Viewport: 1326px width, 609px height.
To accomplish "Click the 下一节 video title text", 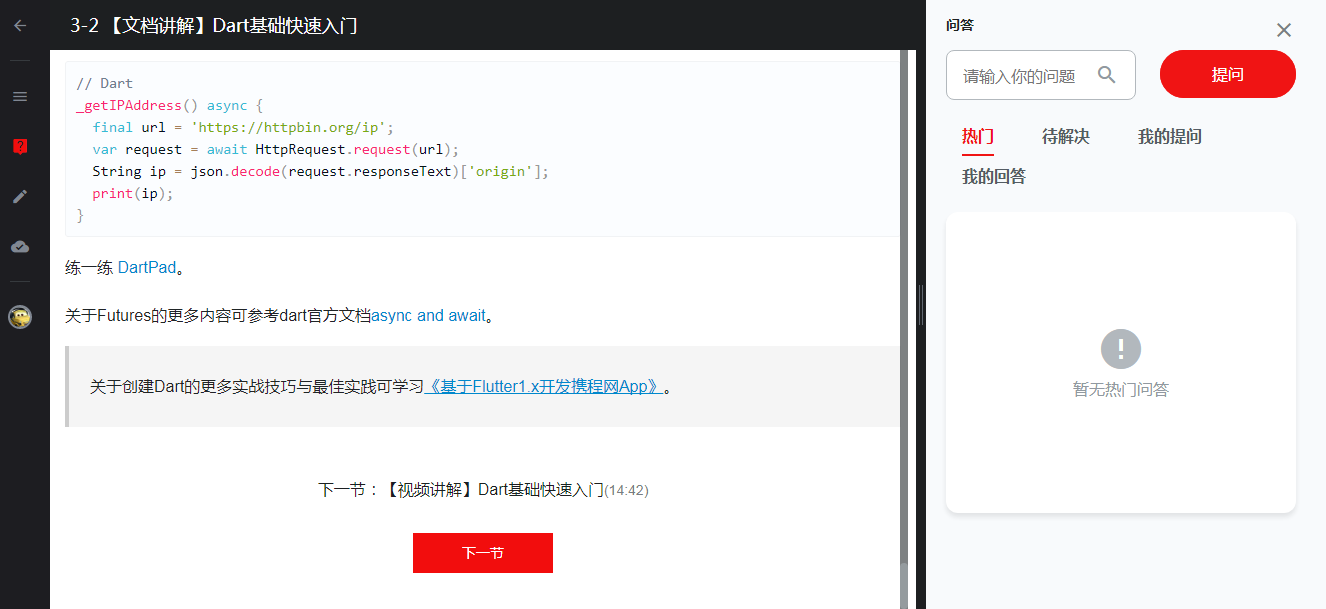I will pyautogui.click(x=483, y=490).
